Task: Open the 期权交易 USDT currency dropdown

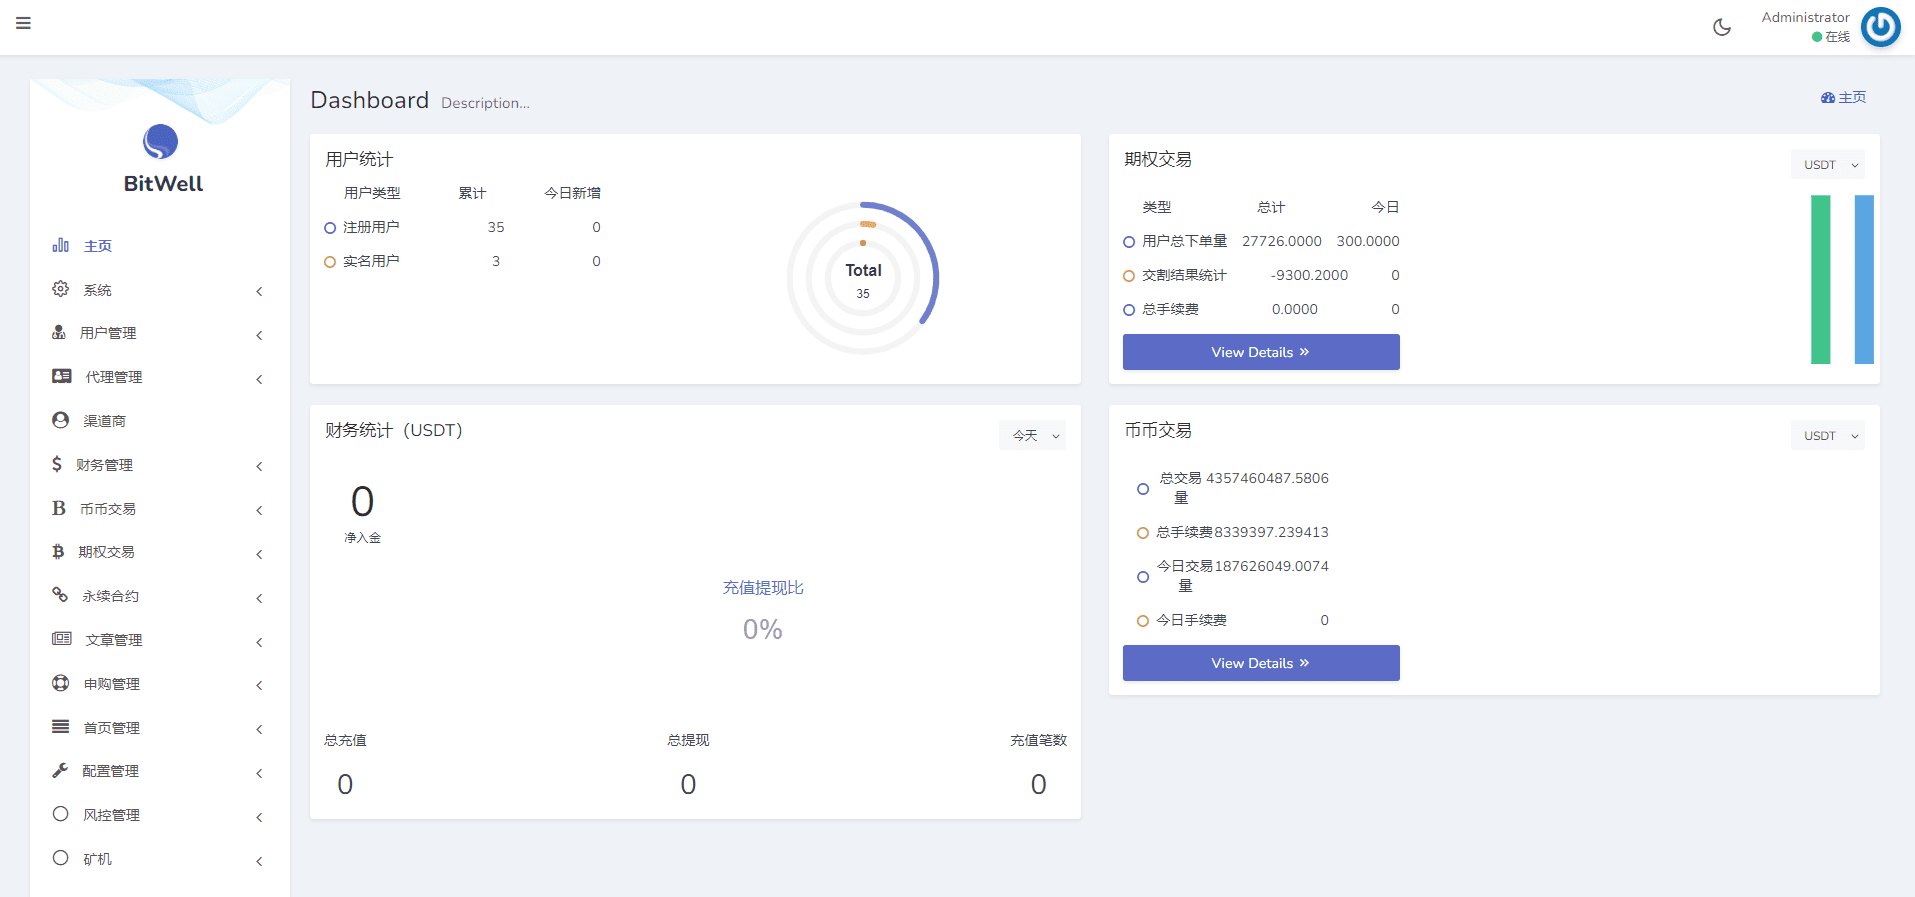Action: pos(1827,165)
